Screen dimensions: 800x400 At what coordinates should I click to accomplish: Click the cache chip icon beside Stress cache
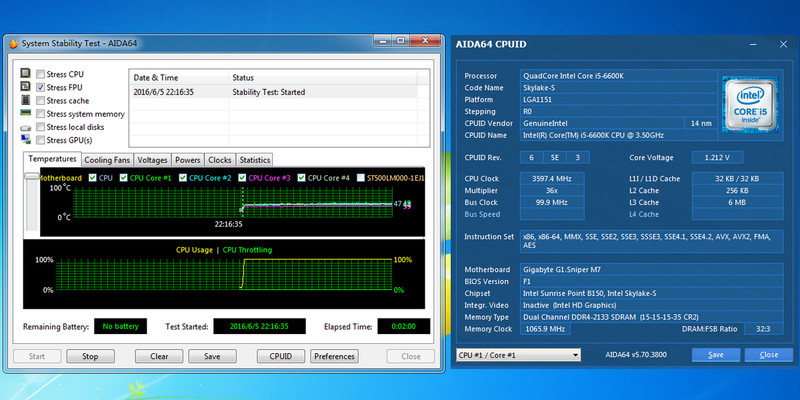[x=25, y=100]
